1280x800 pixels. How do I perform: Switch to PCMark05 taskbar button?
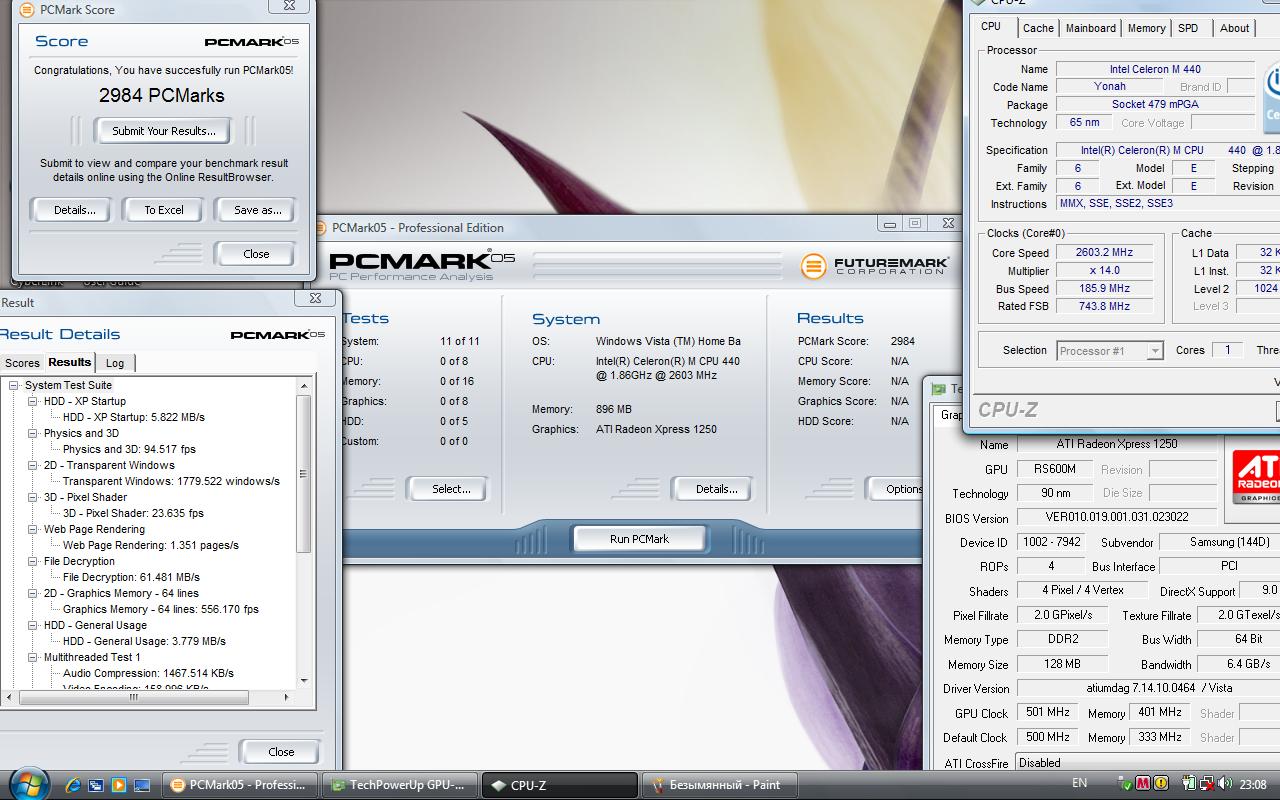click(x=240, y=785)
